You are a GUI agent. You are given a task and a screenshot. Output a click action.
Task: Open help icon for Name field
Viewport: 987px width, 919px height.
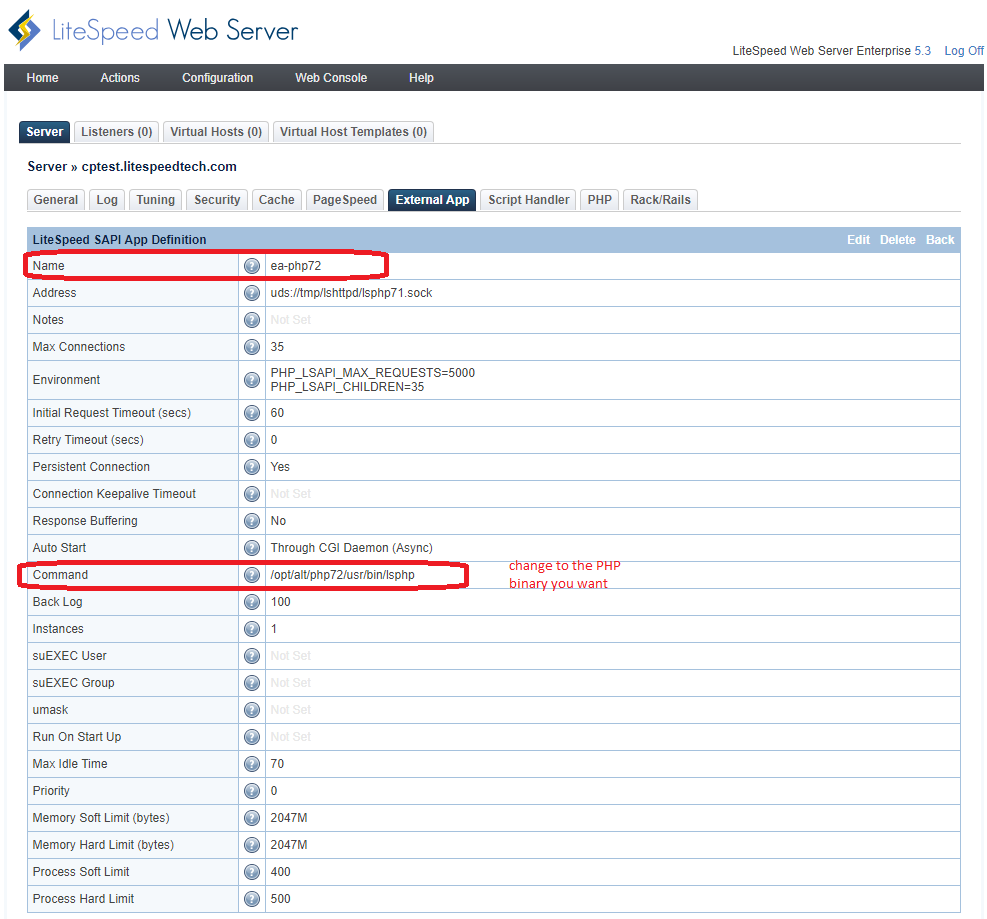click(252, 266)
